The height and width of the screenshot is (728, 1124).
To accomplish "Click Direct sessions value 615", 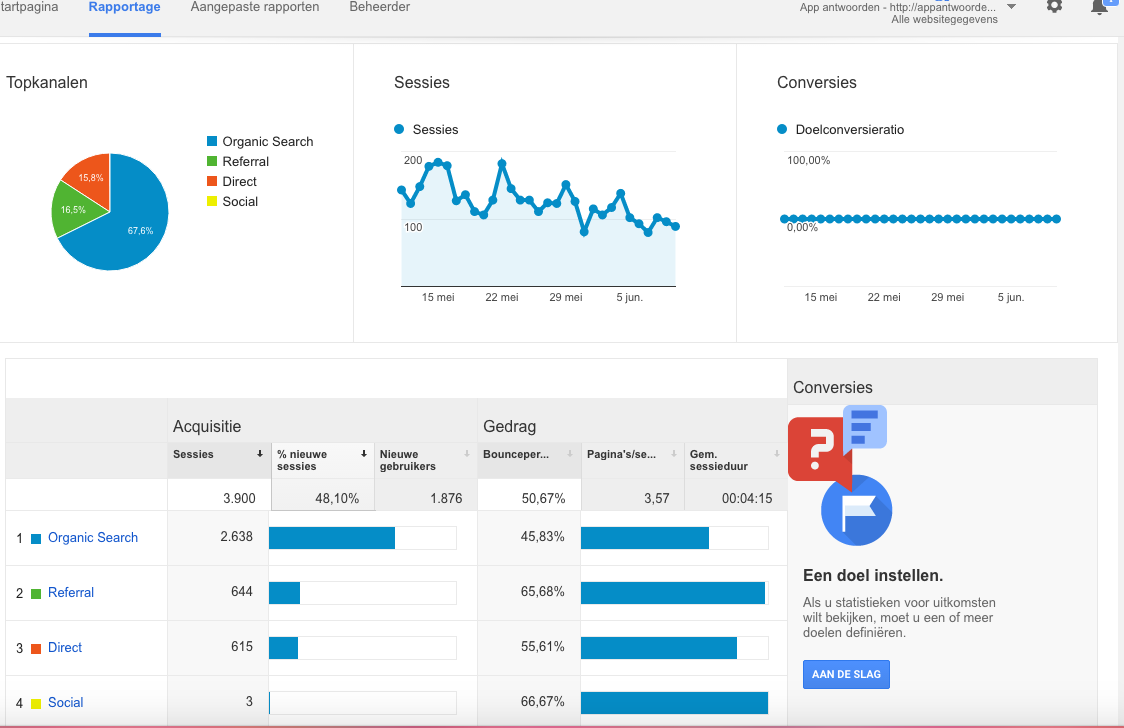I will 242,646.
